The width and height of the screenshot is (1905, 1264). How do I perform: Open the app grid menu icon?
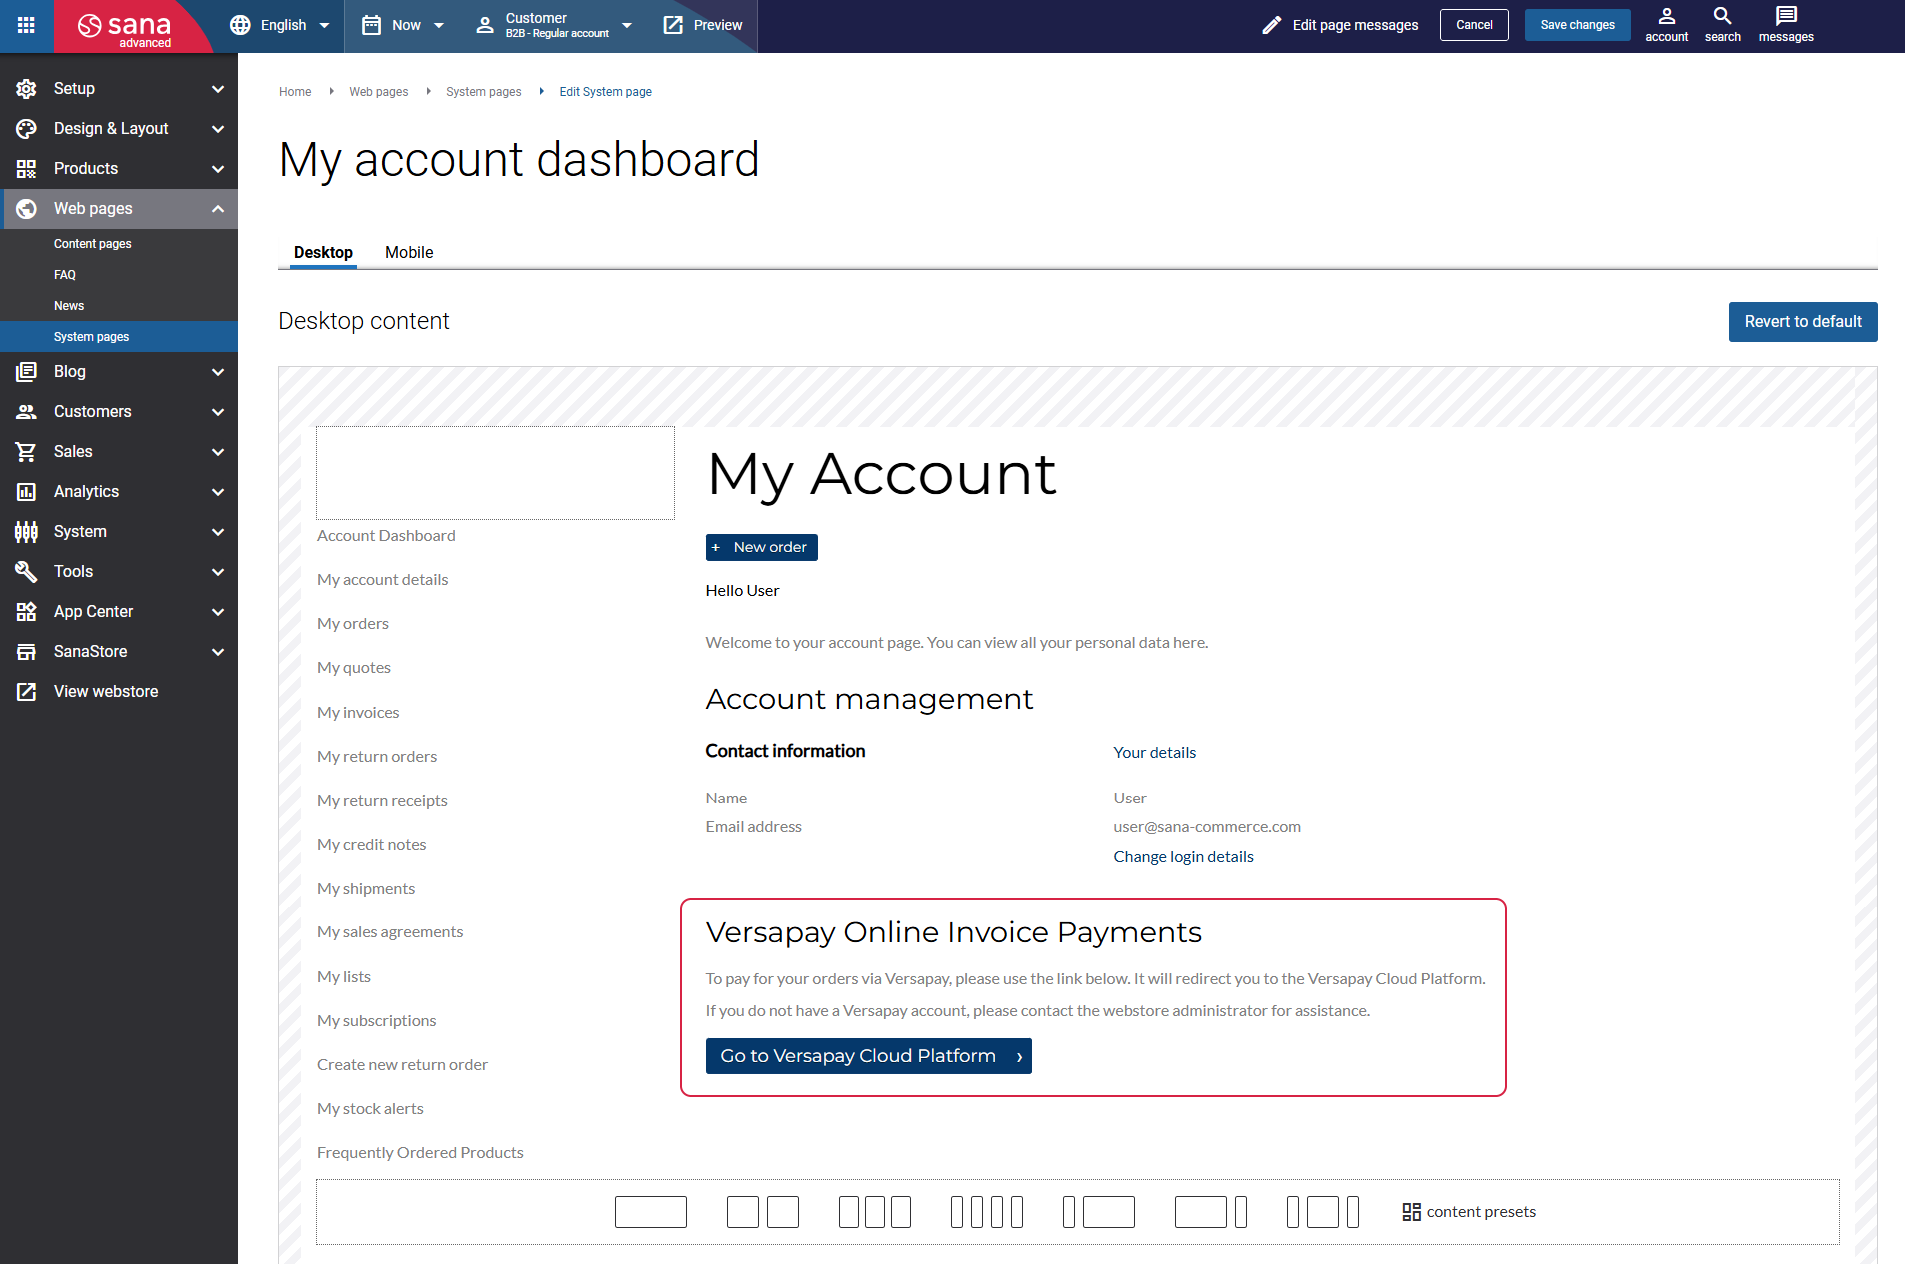pos(26,25)
